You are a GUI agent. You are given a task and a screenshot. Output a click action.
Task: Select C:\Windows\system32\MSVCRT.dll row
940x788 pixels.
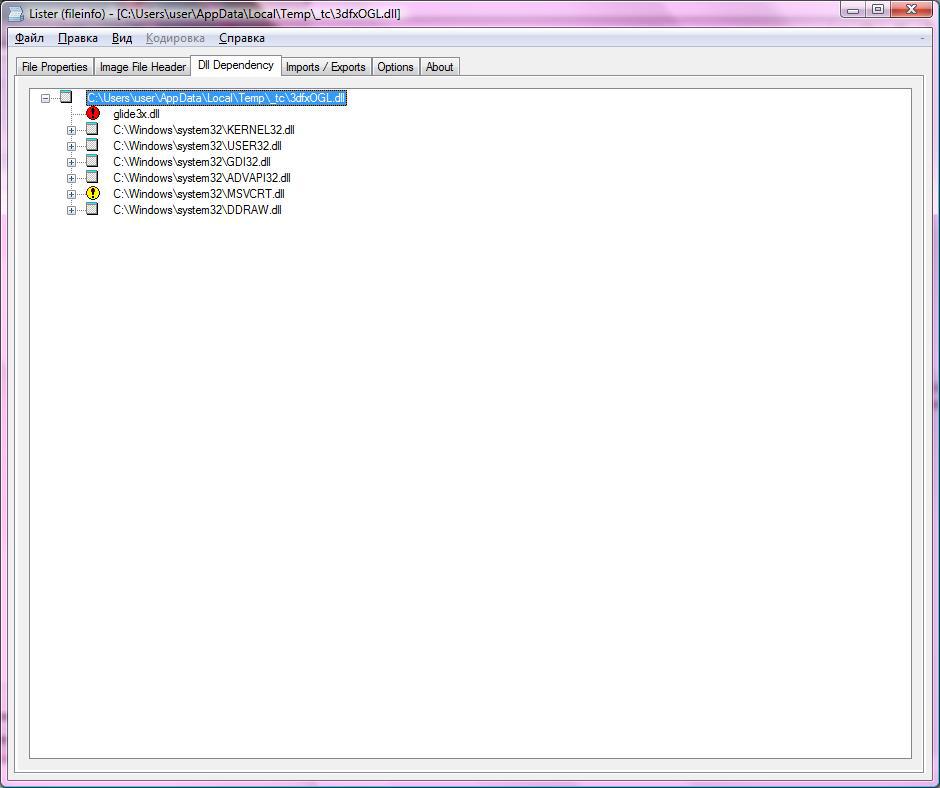[x=199, y=194]
